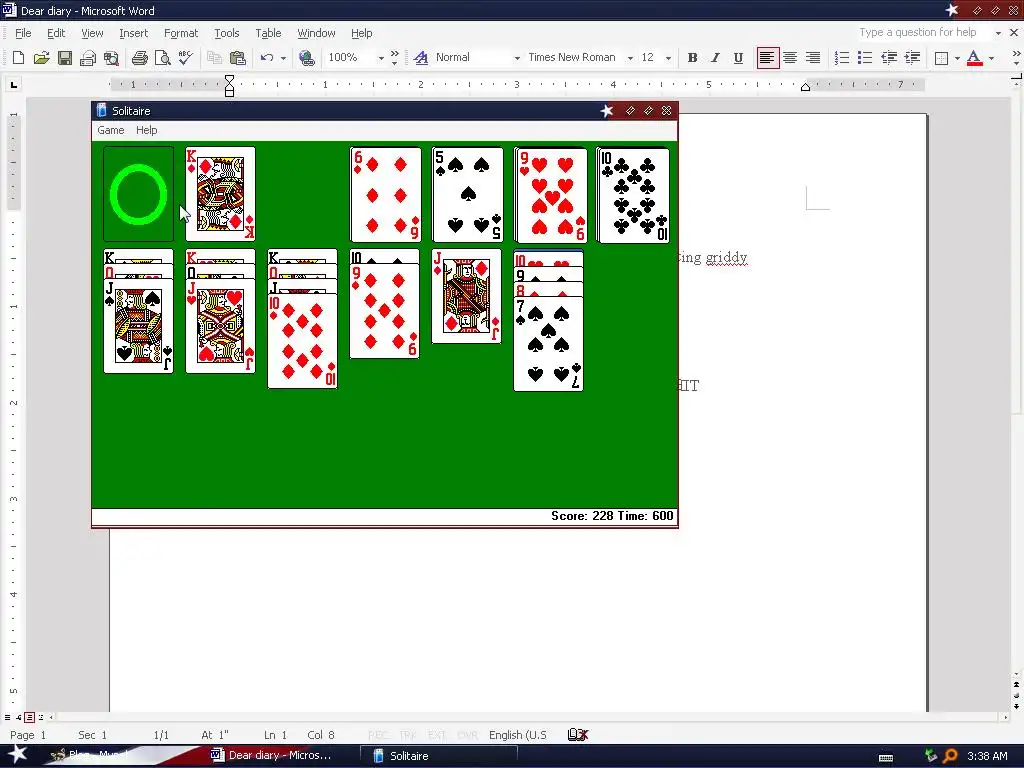Image resolution: width=1024 pixels, height=768 pixels.
Task: Open the font size 12 dropdown
Action: point(667,58)
